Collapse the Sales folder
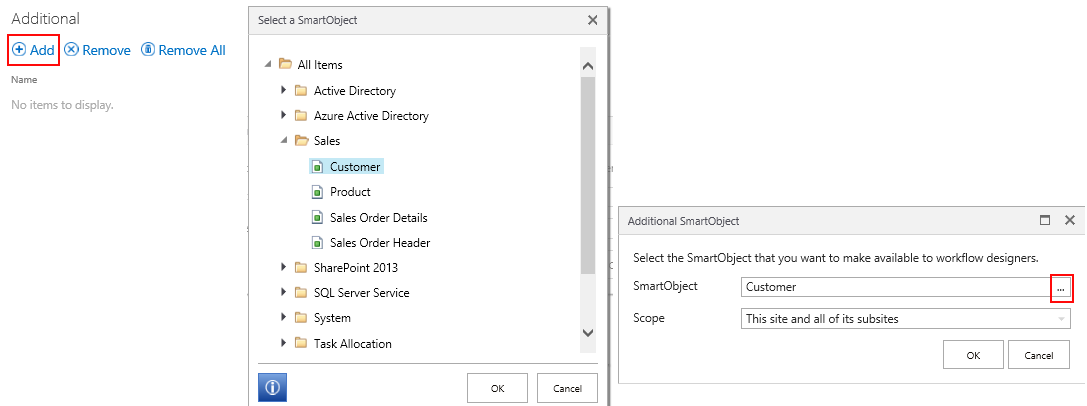The width and height of the screenshot is (1087, 406). pyautogui.click(x=284, y=141)
